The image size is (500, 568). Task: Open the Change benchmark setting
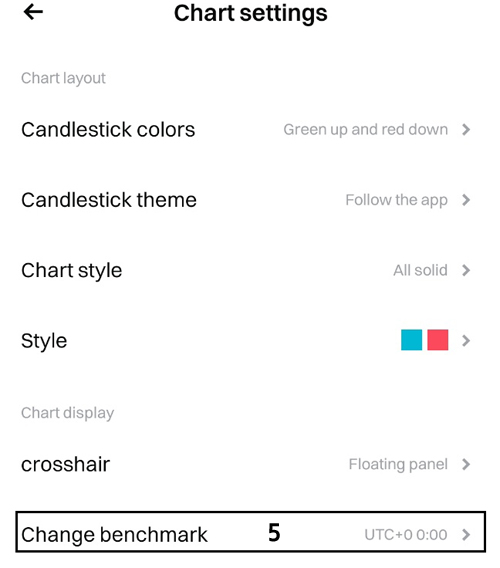pyautogui.click(x=250, y=532)
